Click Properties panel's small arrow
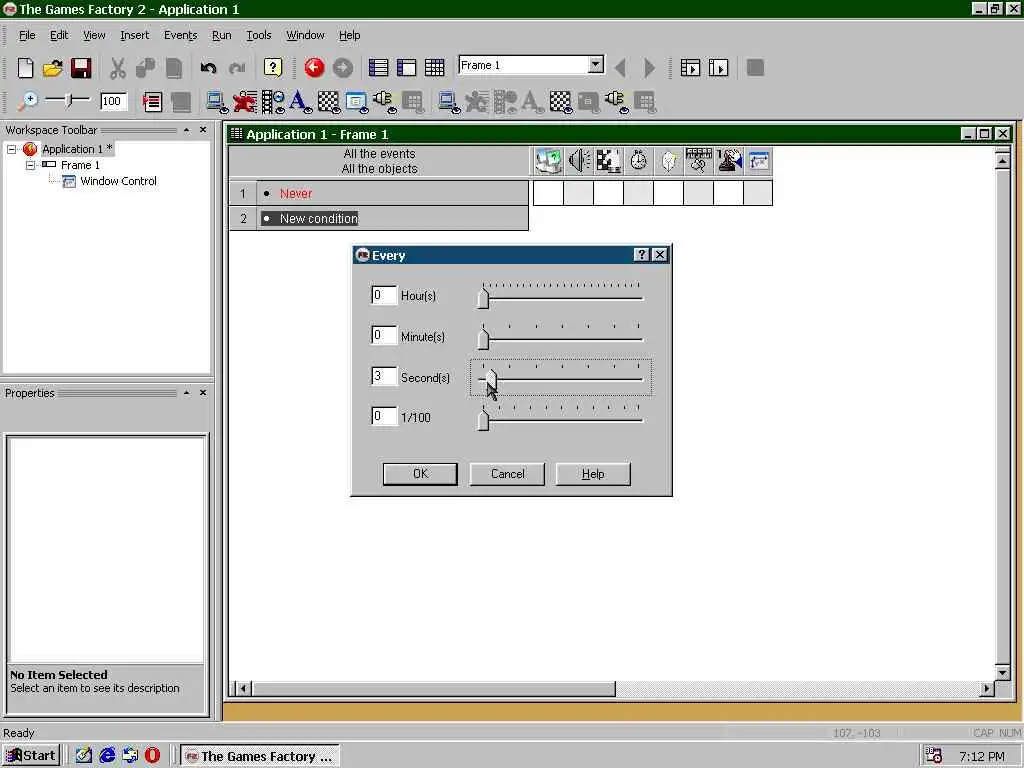The width and height of the screenshot is (1024, 768). tap(187, 392)
